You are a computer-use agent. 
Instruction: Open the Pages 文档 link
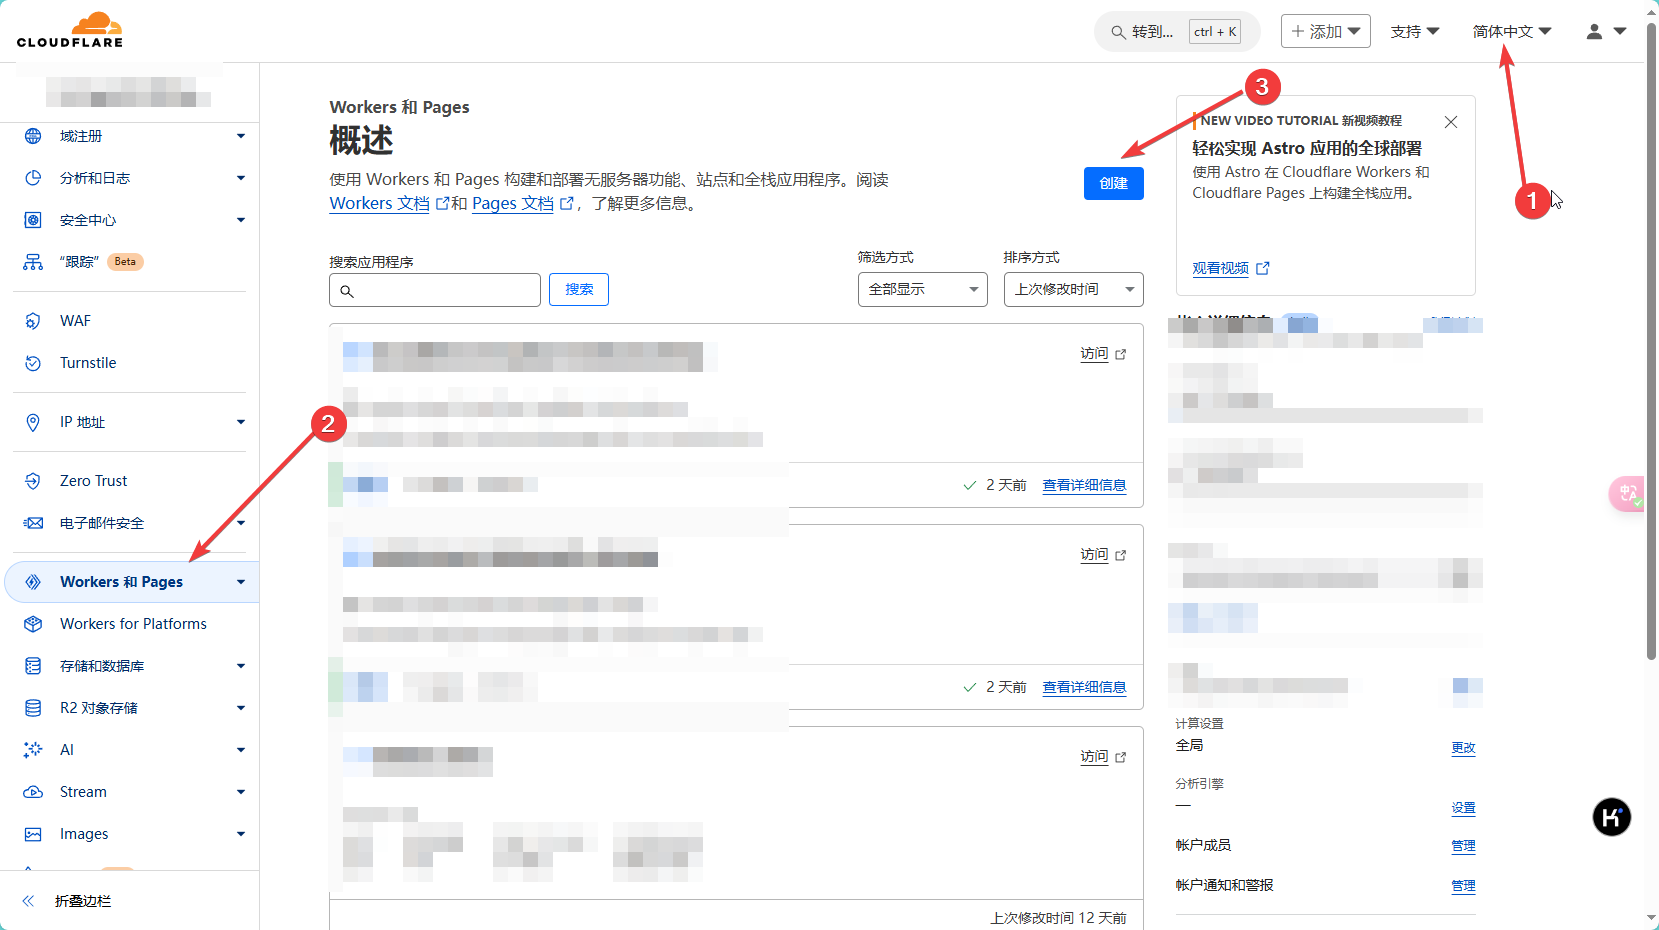pyautogui.click(x=513, y=203)
